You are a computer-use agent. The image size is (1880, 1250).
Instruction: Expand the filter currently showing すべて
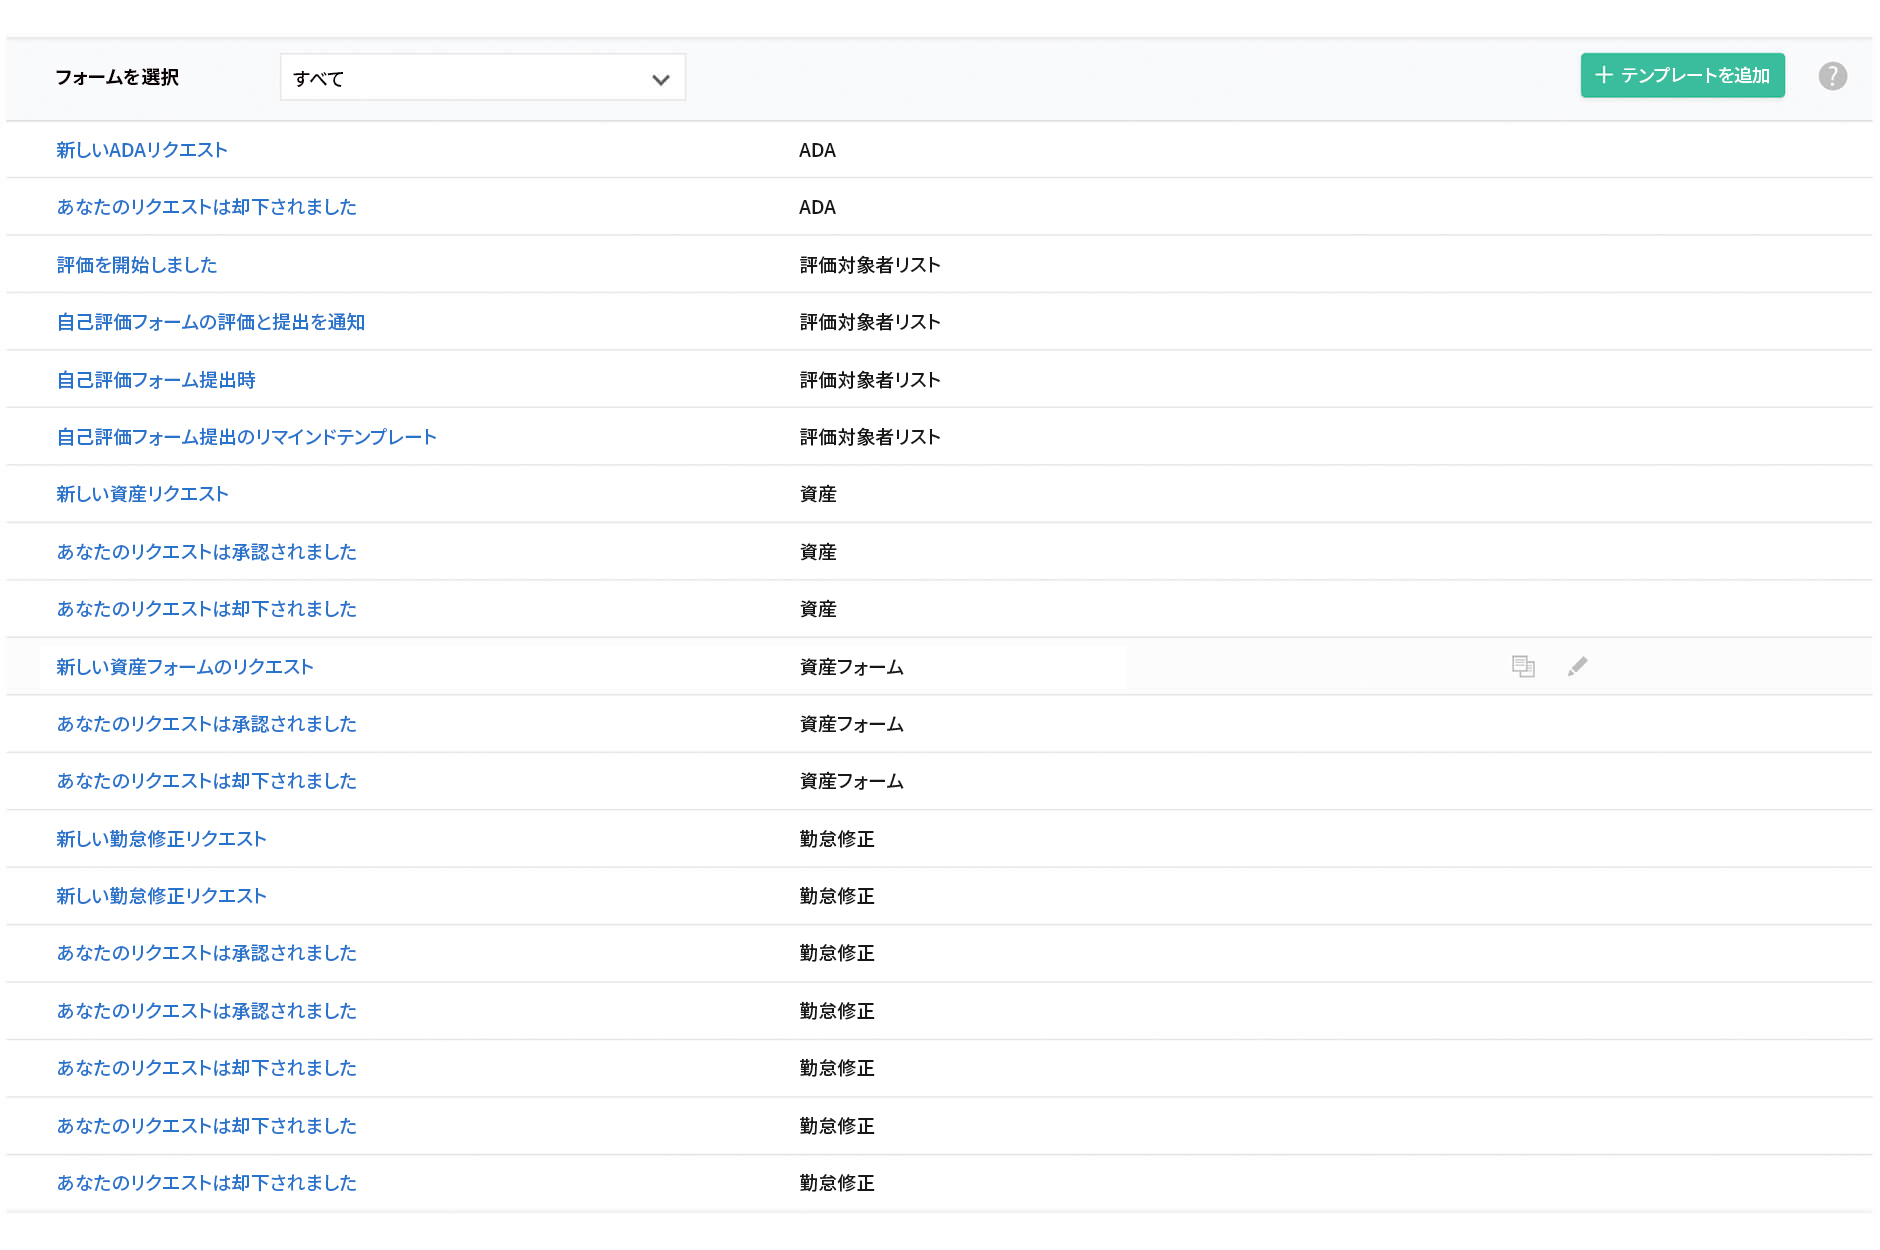482,77
